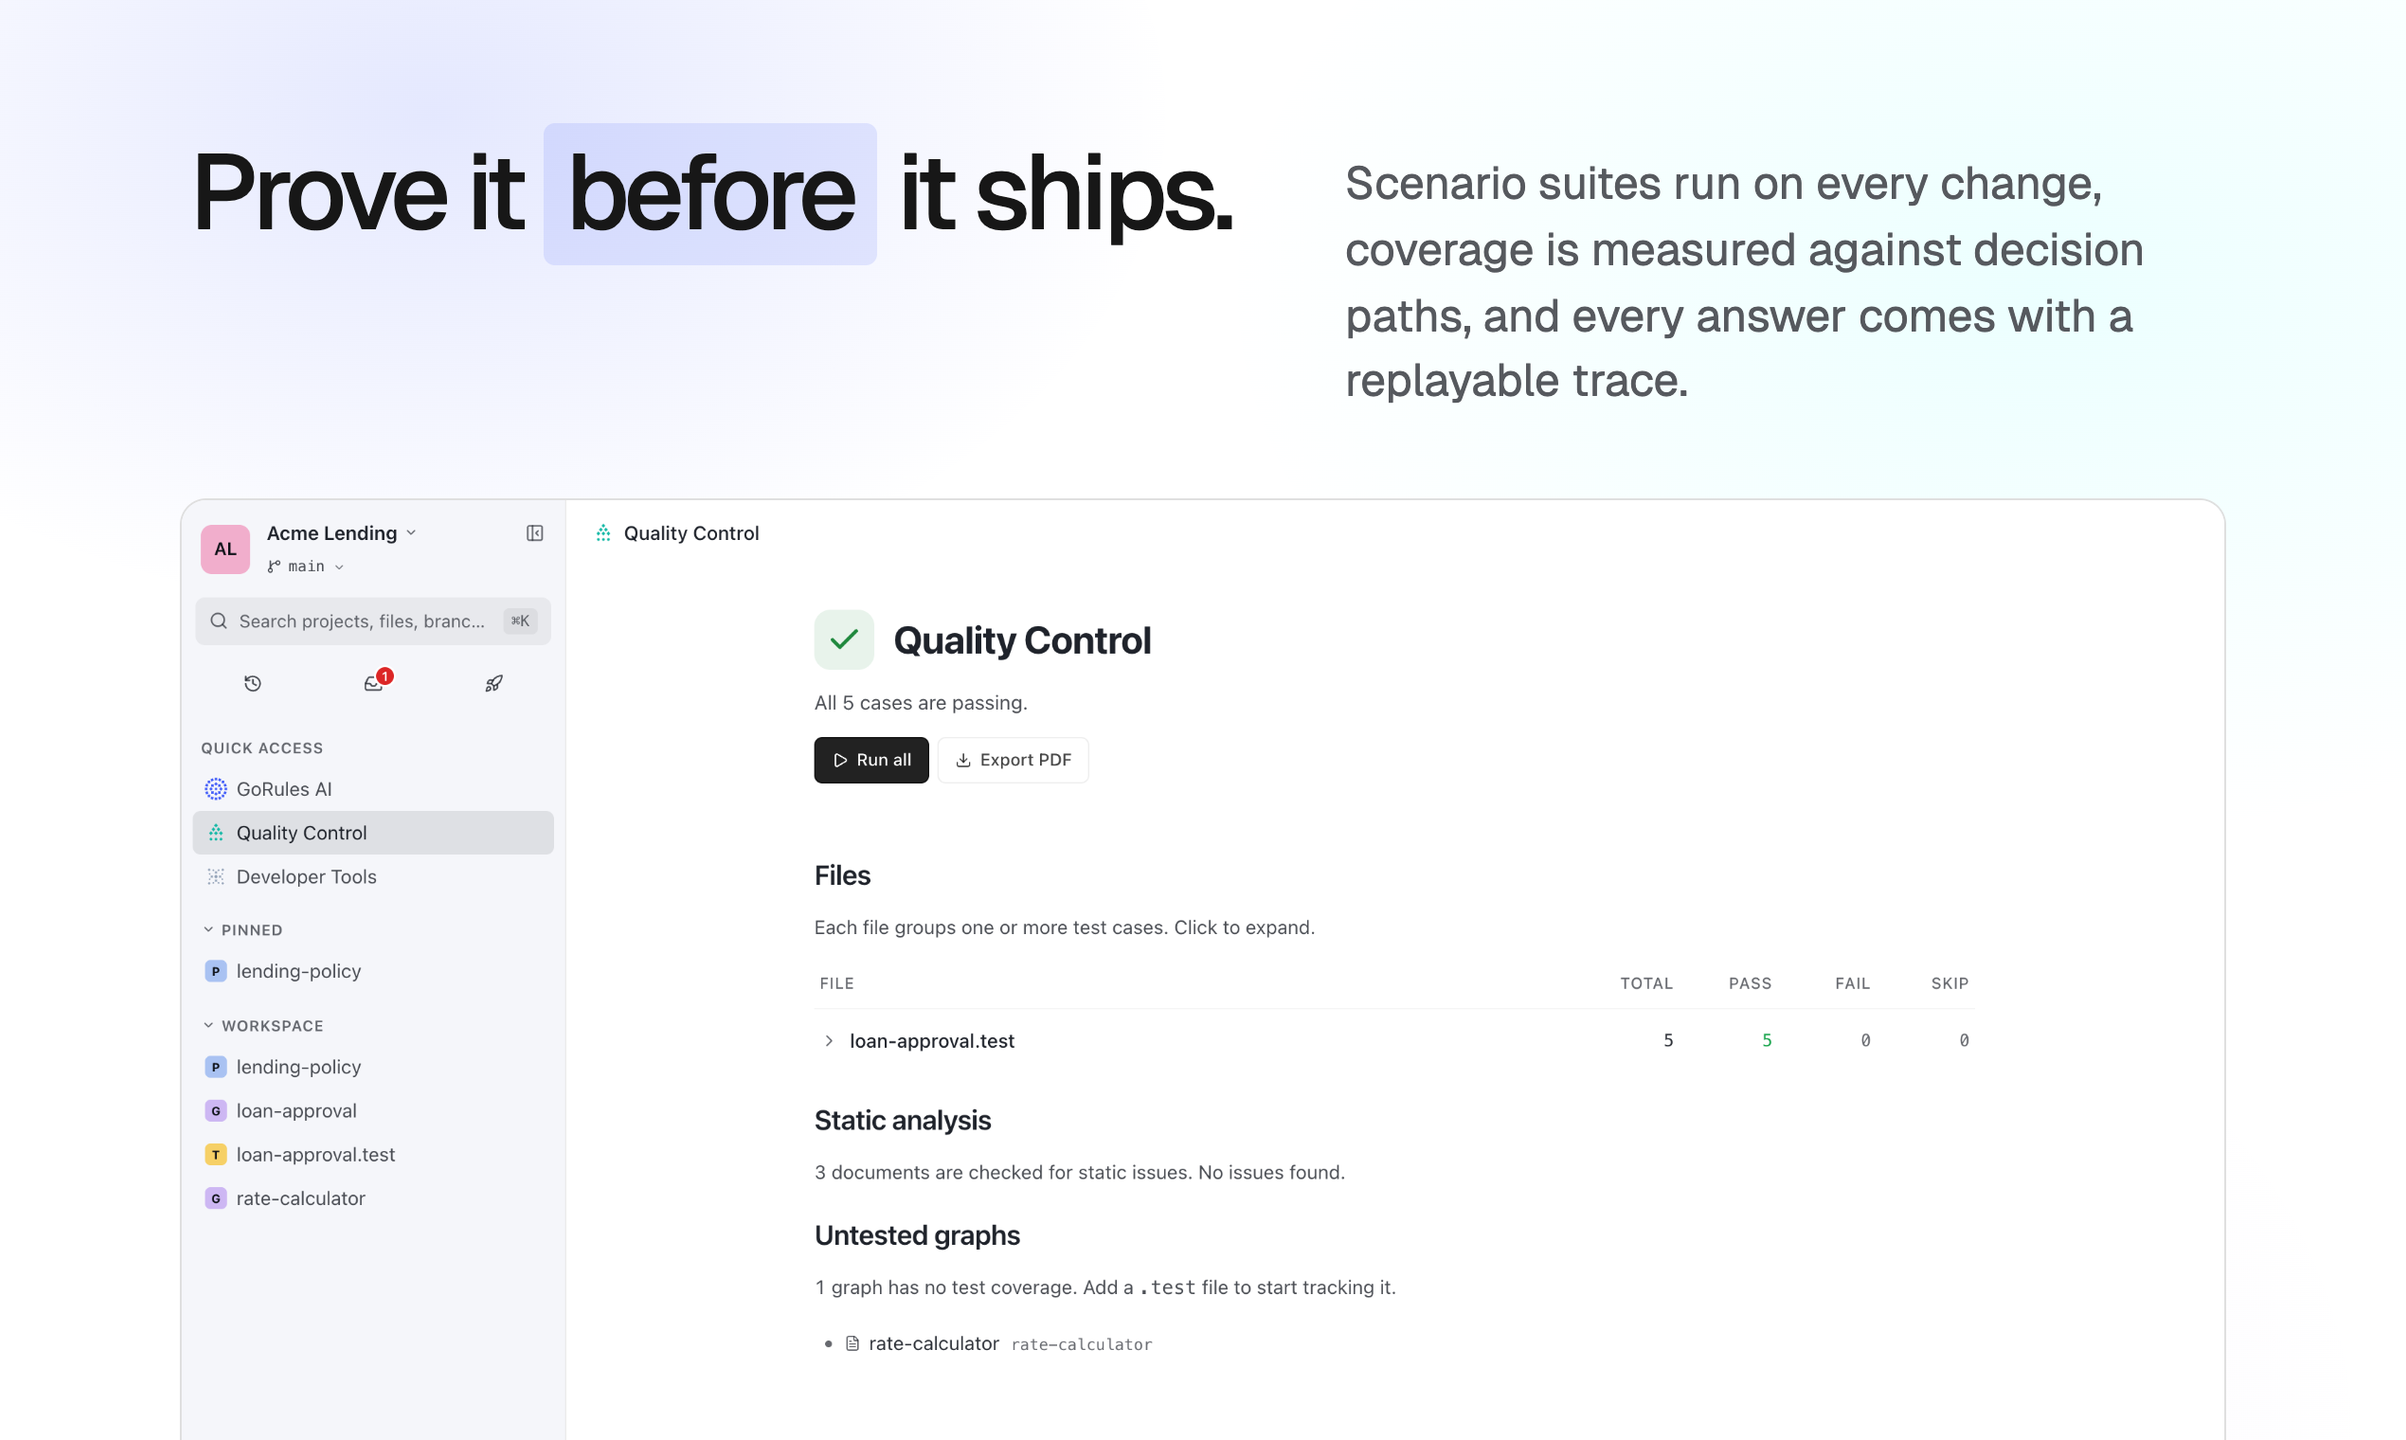Run all test cases

click(x=871, y=760)
